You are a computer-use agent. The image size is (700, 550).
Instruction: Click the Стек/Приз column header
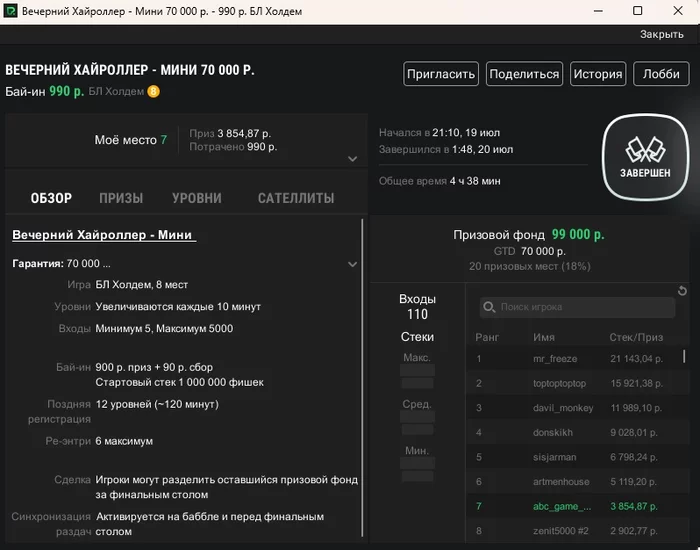pyautogui.click(x=636, y=338)
